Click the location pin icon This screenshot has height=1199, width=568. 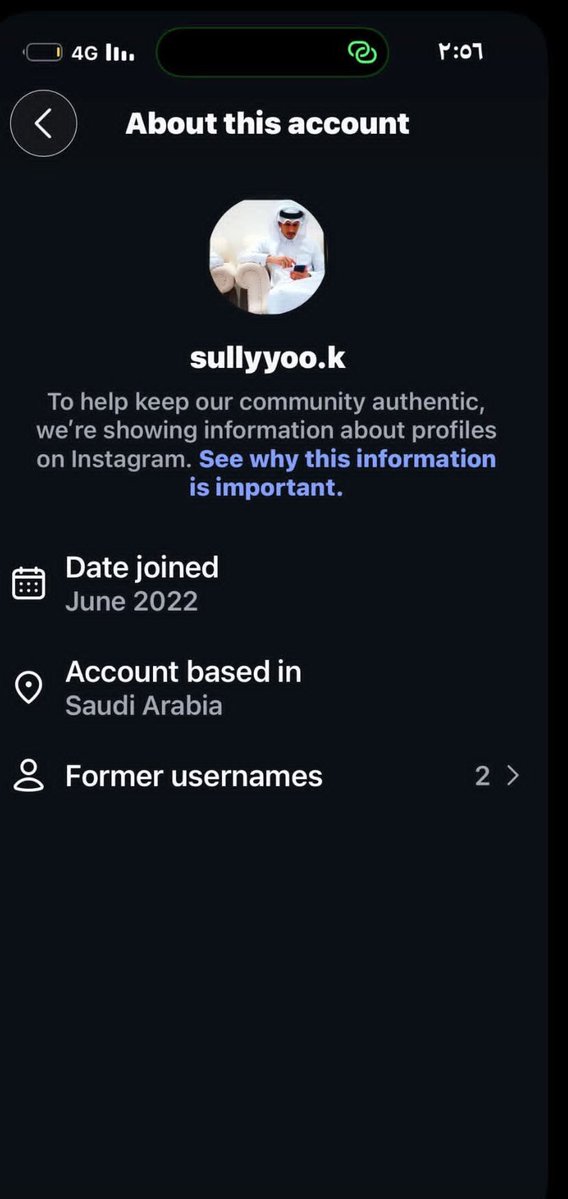pyautogui.click(x=29, y=687)
